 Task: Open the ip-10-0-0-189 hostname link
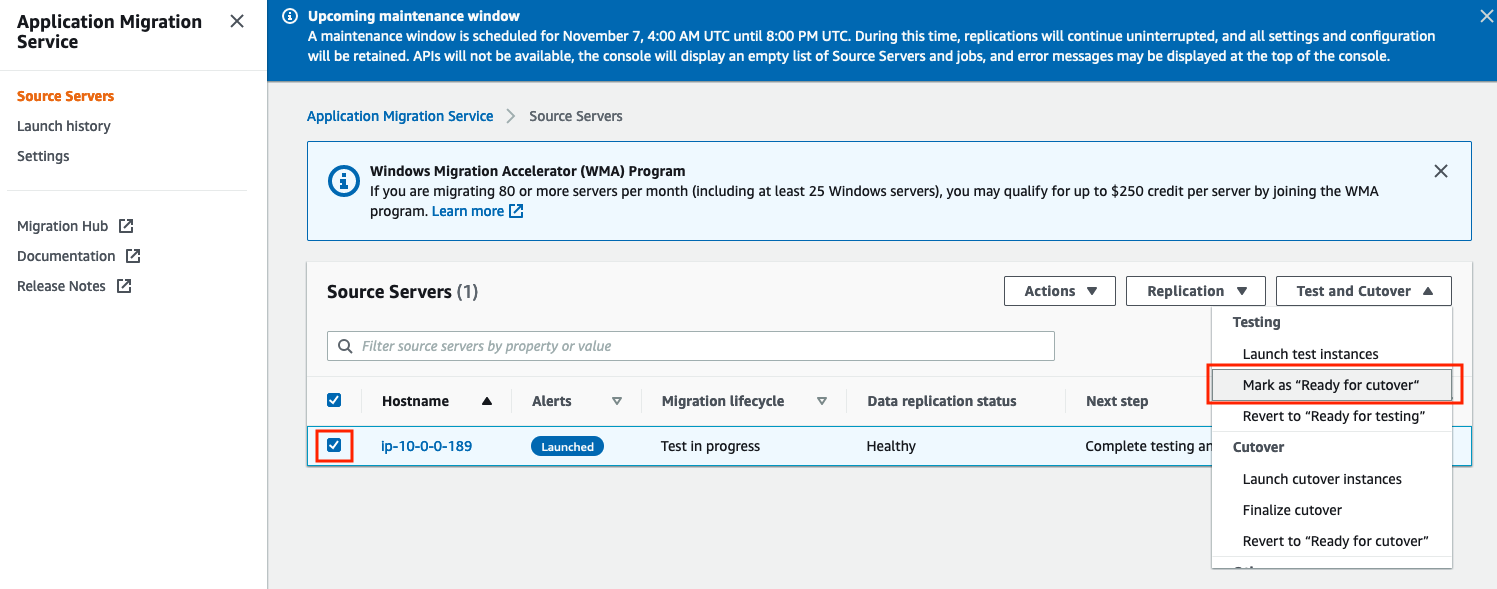(x=427, y=446)
